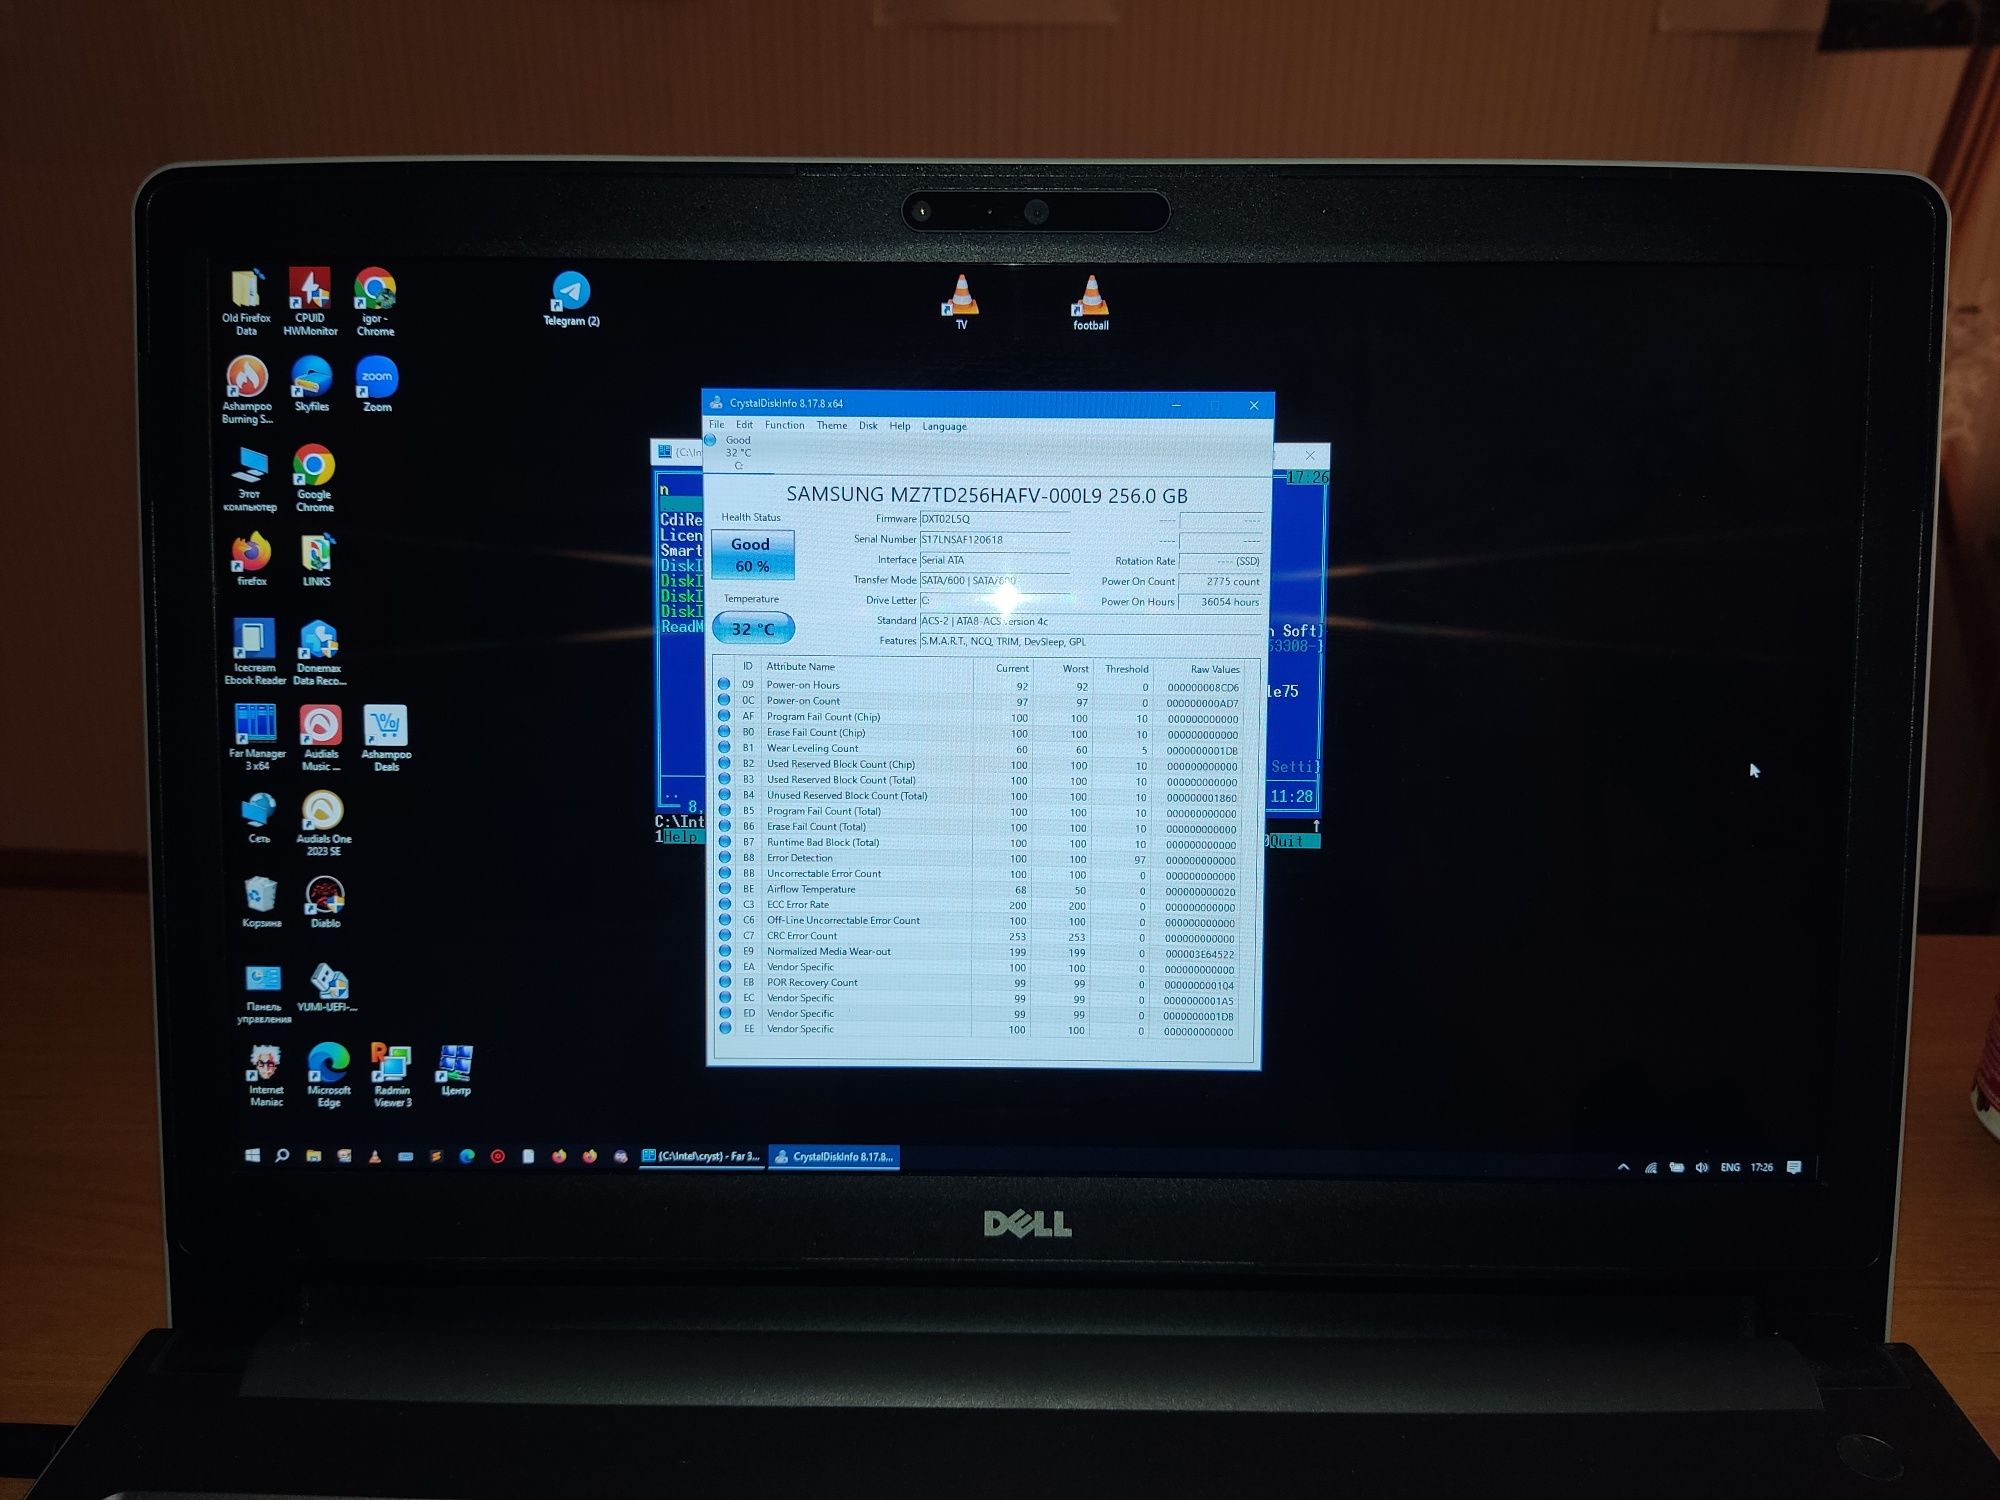Image resolution: width=2000 pixels, height=1500 pixels.
Task: Click the taskbar search magnifier icon
Action: pos(282,1155)
